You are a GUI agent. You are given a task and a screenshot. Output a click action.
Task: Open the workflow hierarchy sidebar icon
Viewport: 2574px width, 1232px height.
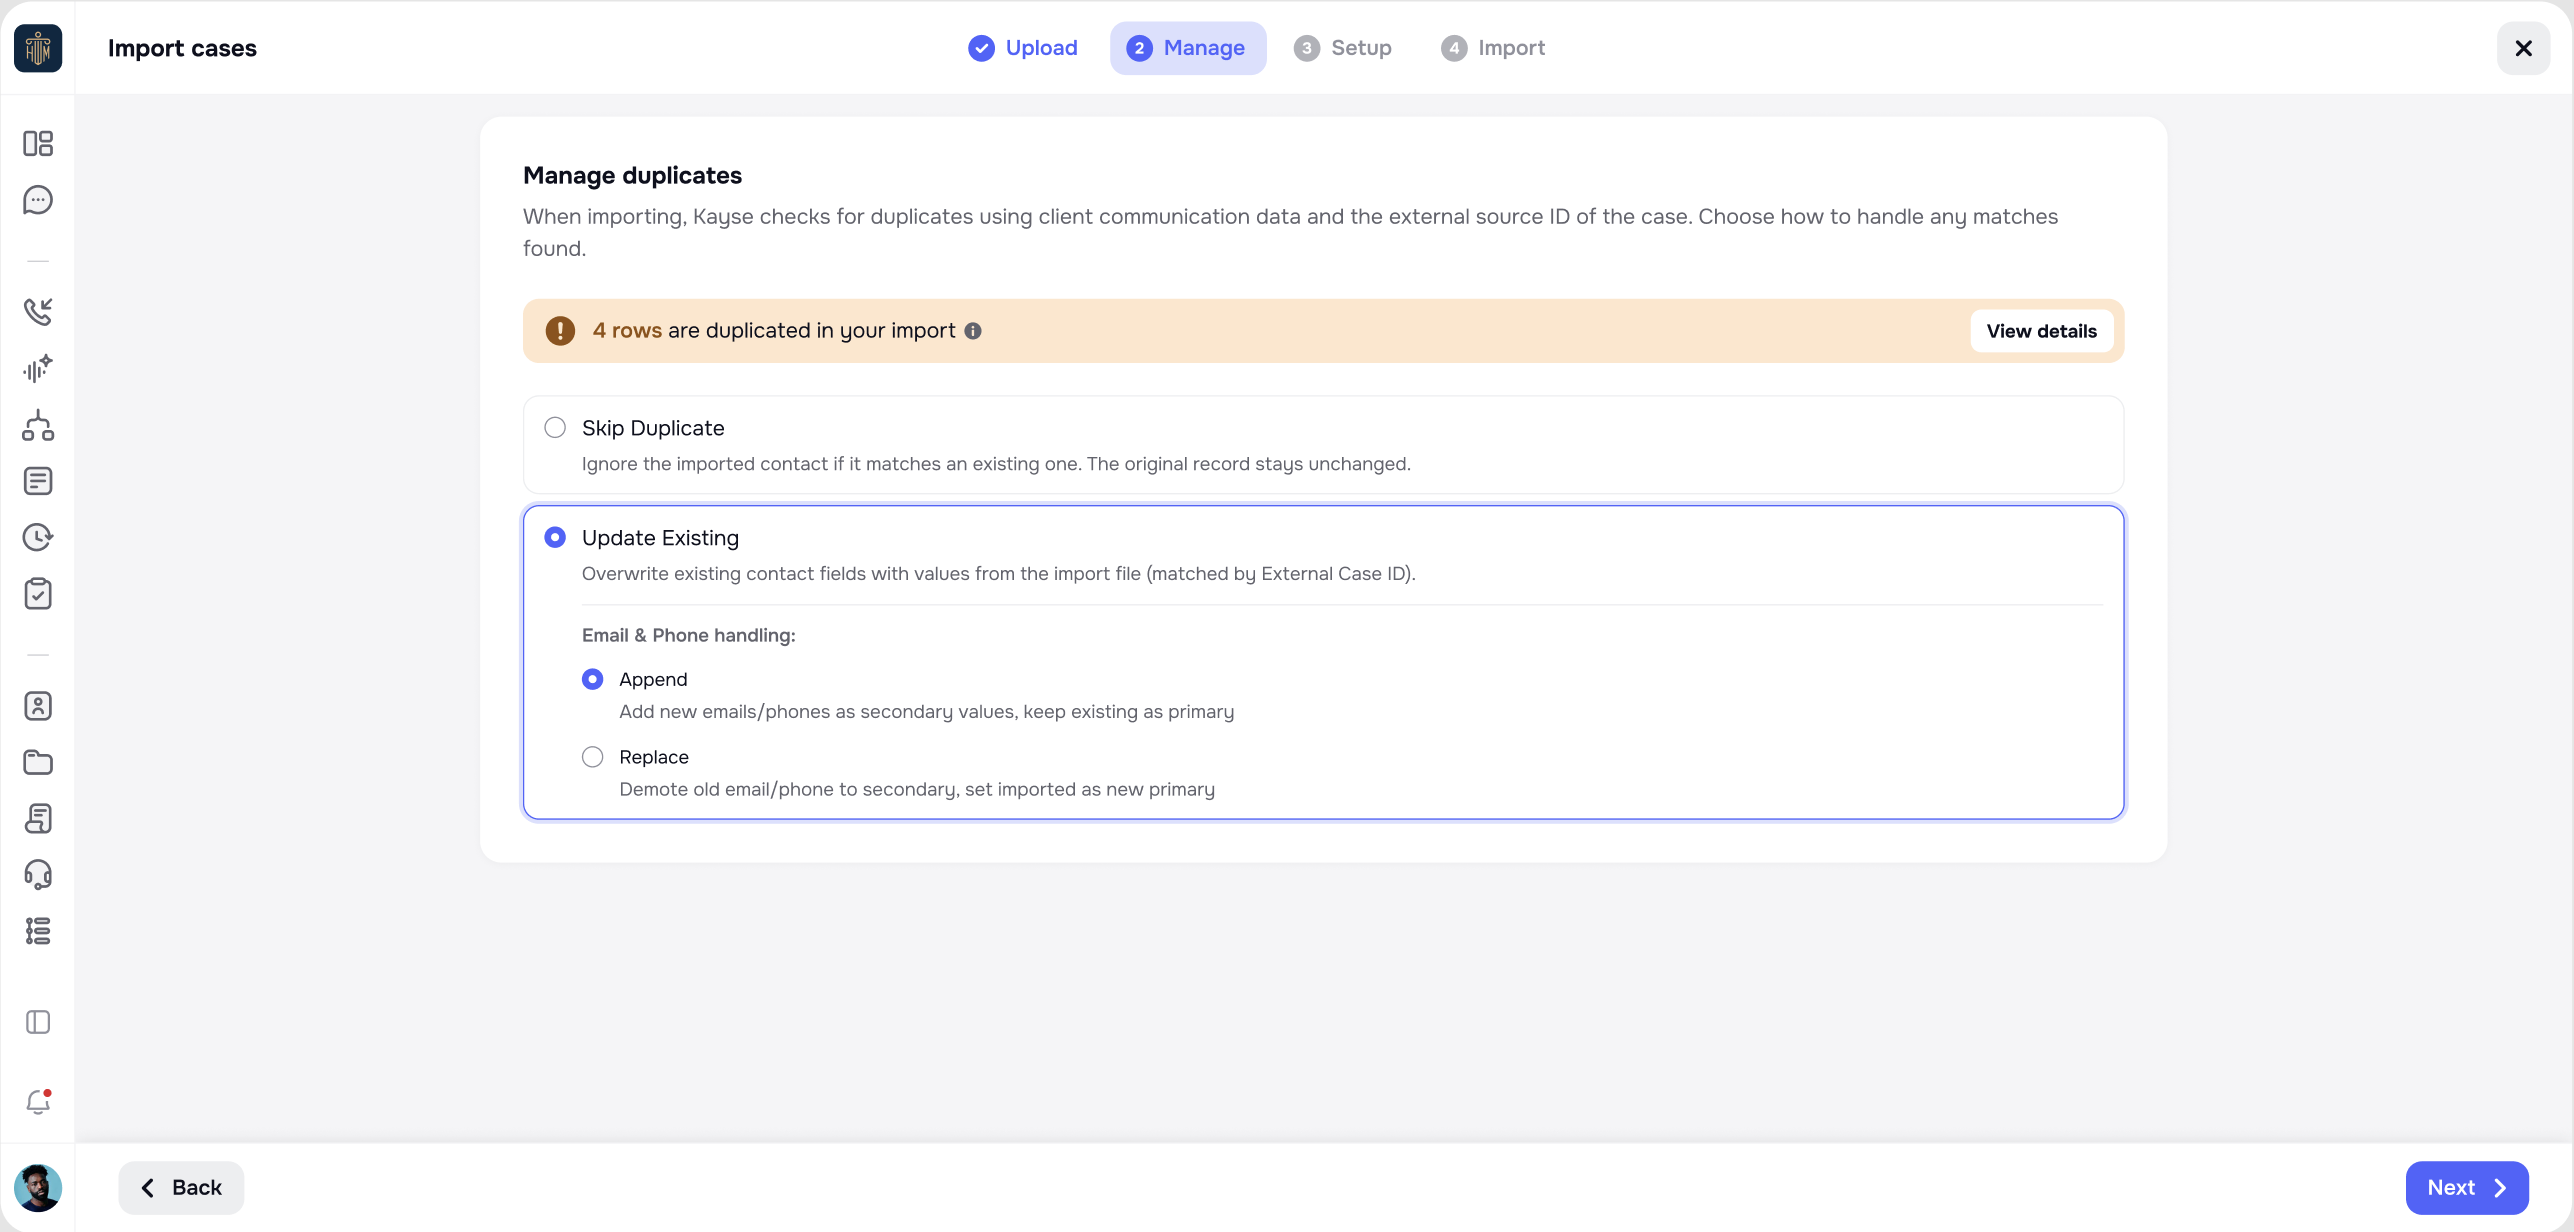pyautogui.click(x=38, y=425)
